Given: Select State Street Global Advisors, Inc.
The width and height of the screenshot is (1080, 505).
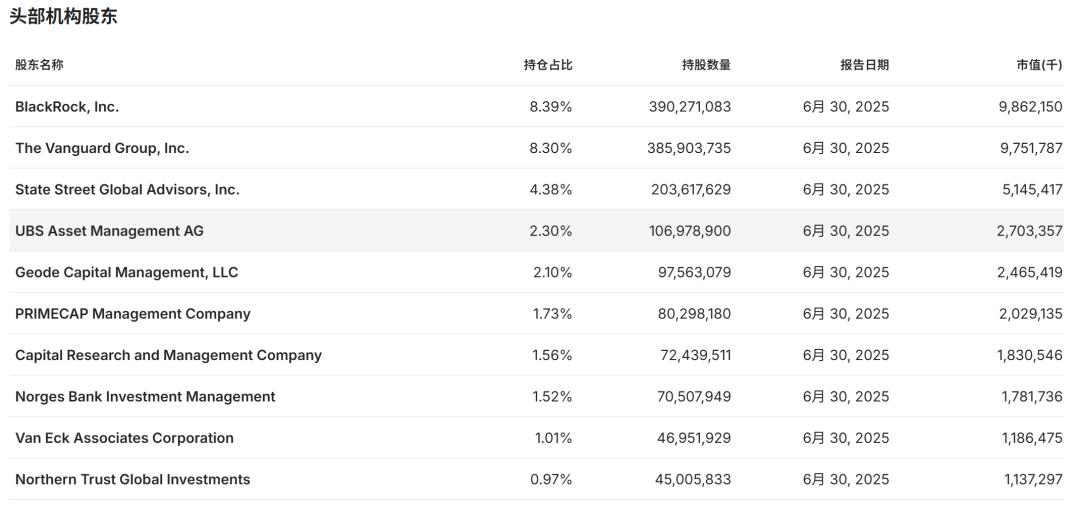Looking at the screenshot, I should (127, 190).
